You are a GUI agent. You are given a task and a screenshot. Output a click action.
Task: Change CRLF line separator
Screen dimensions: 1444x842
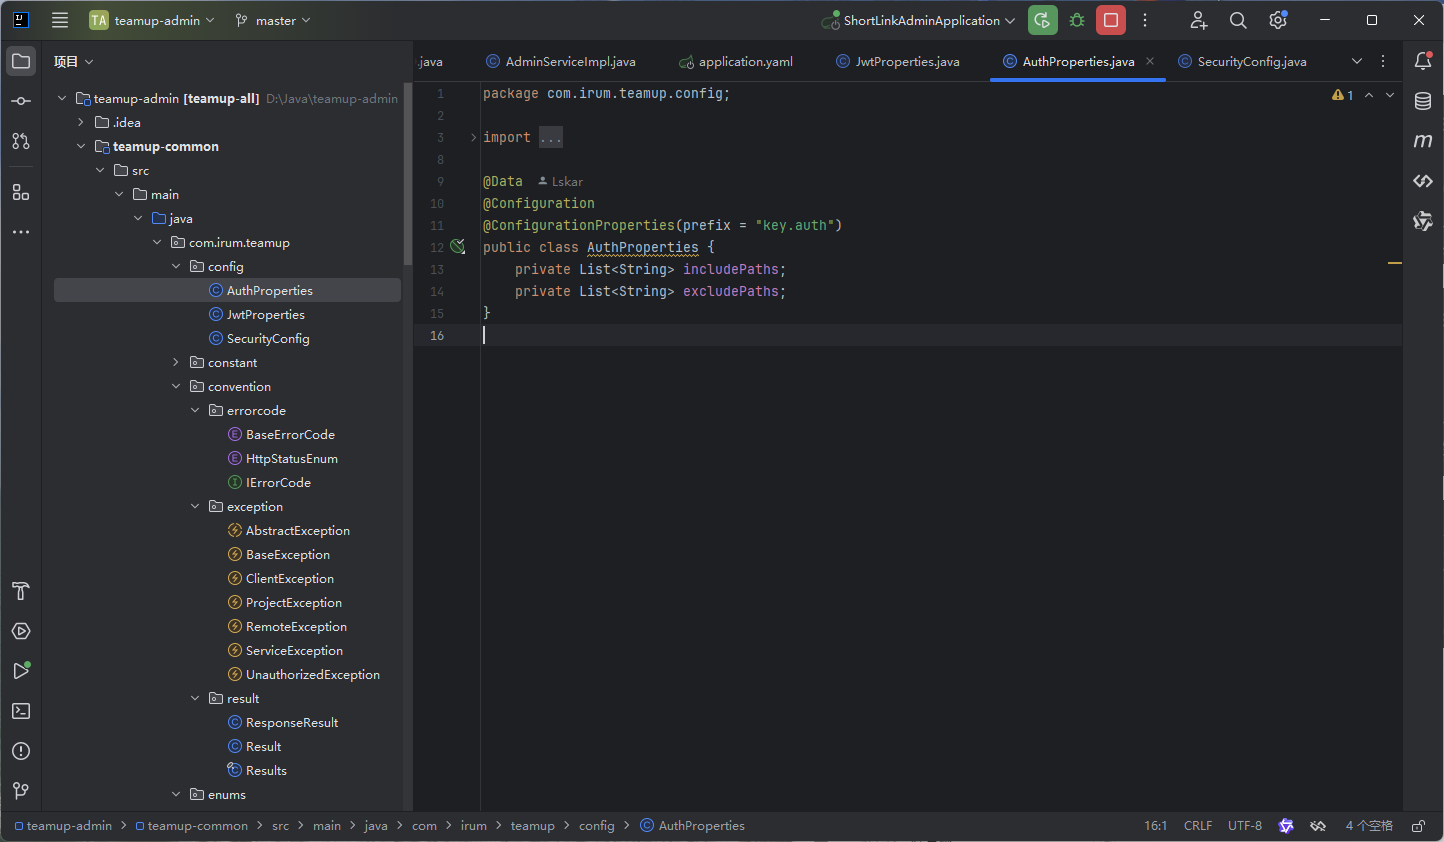coord(1198,826)
